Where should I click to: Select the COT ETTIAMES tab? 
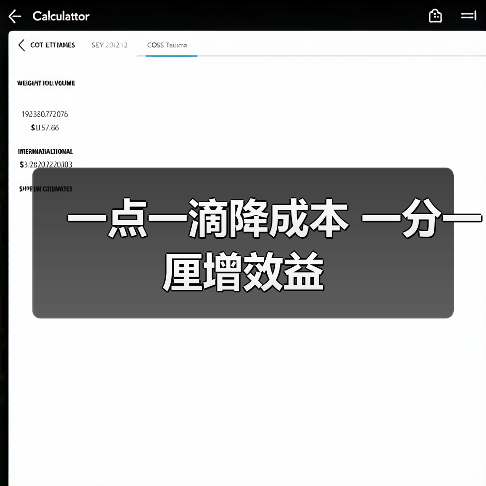[53, 45]
